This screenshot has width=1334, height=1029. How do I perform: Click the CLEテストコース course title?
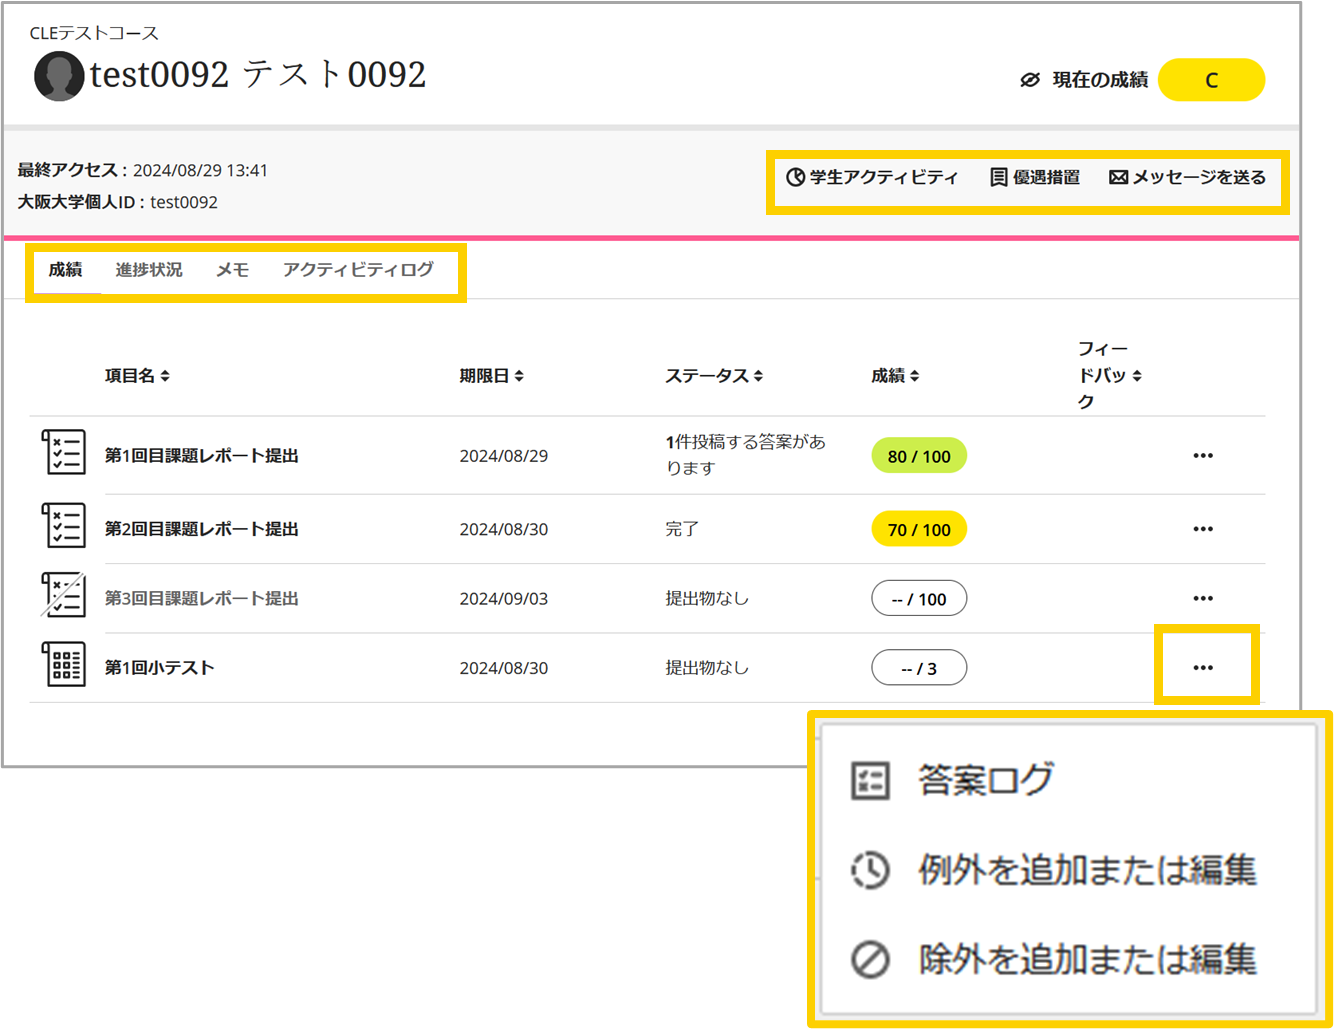click(x=94, y=33)
